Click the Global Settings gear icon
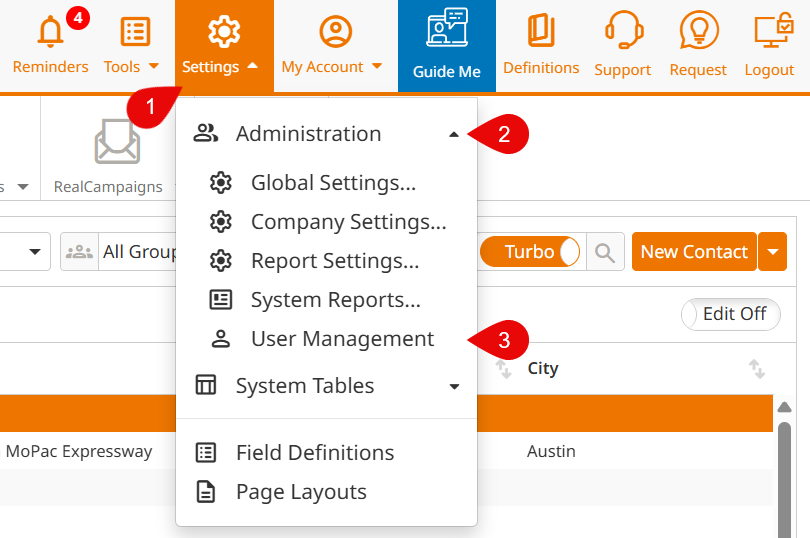Viewport: 810px width, 538px height. 221,182
